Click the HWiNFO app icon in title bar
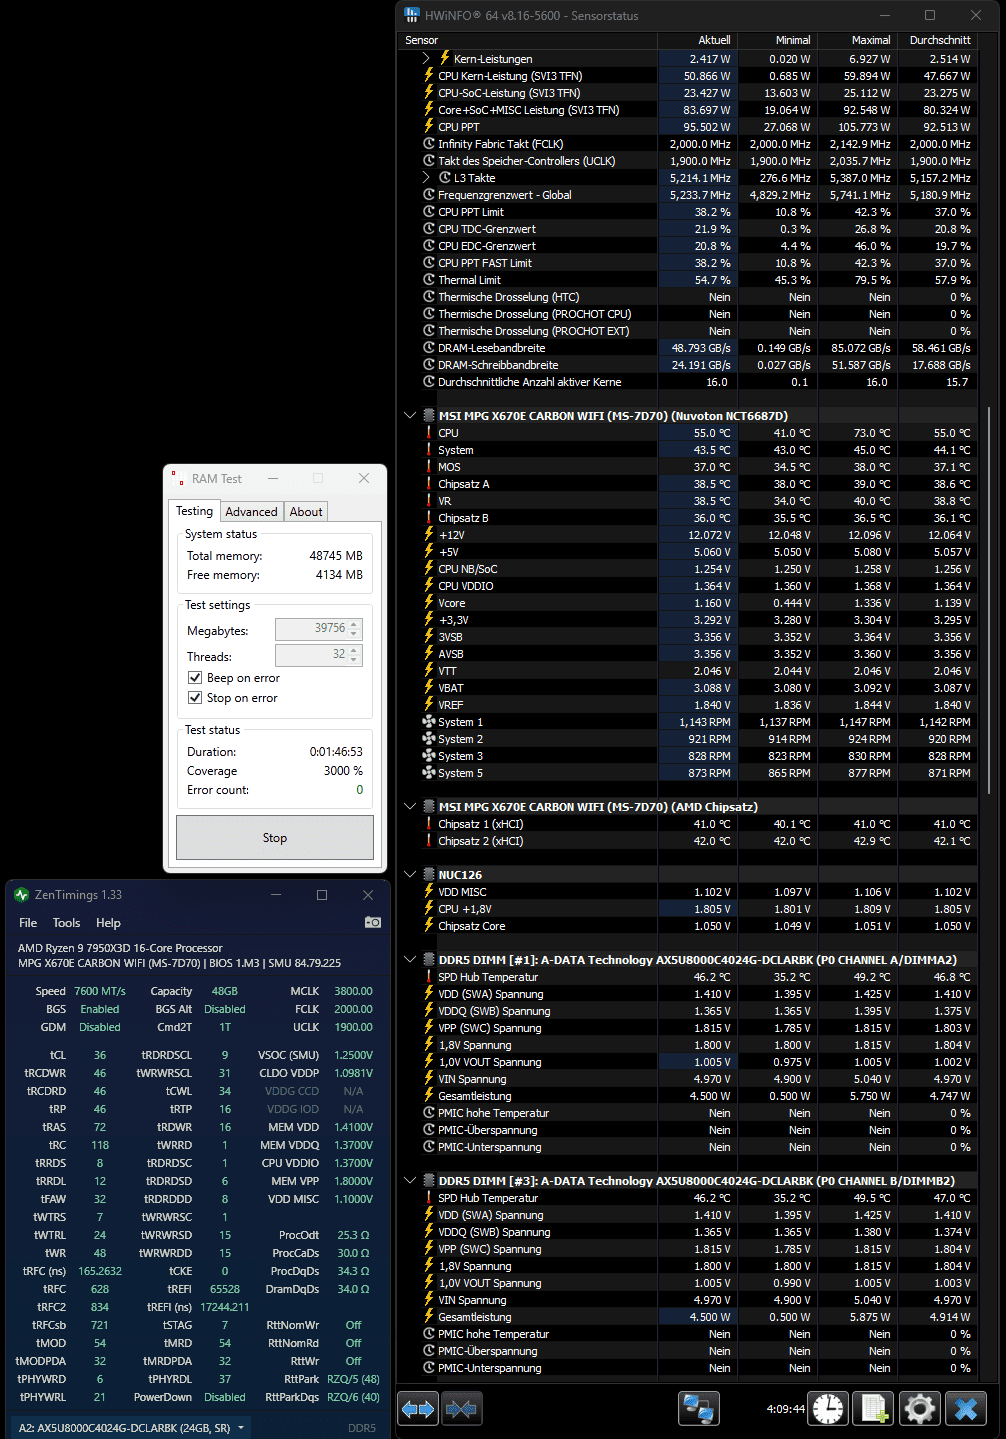Viewport: 1006px width, 1439px height. pyautogui.click(x=412, y=15)
